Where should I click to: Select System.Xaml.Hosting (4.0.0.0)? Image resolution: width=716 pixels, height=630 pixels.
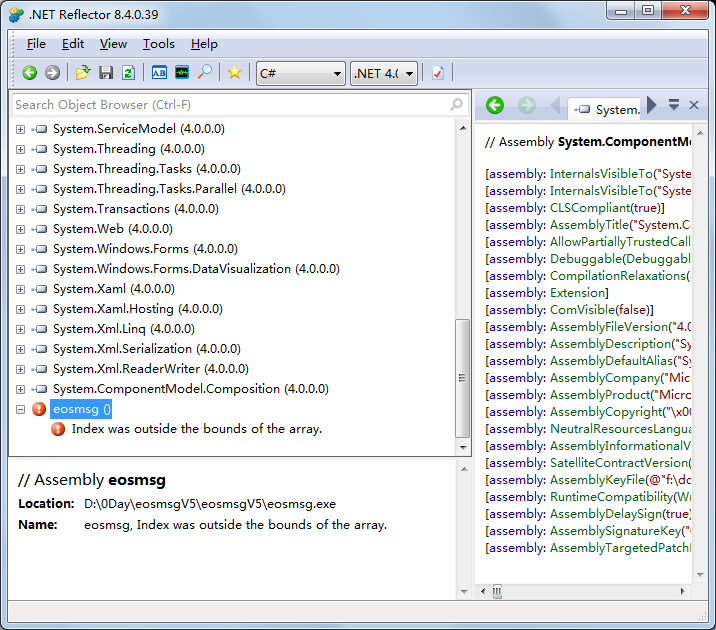point(138,309)
